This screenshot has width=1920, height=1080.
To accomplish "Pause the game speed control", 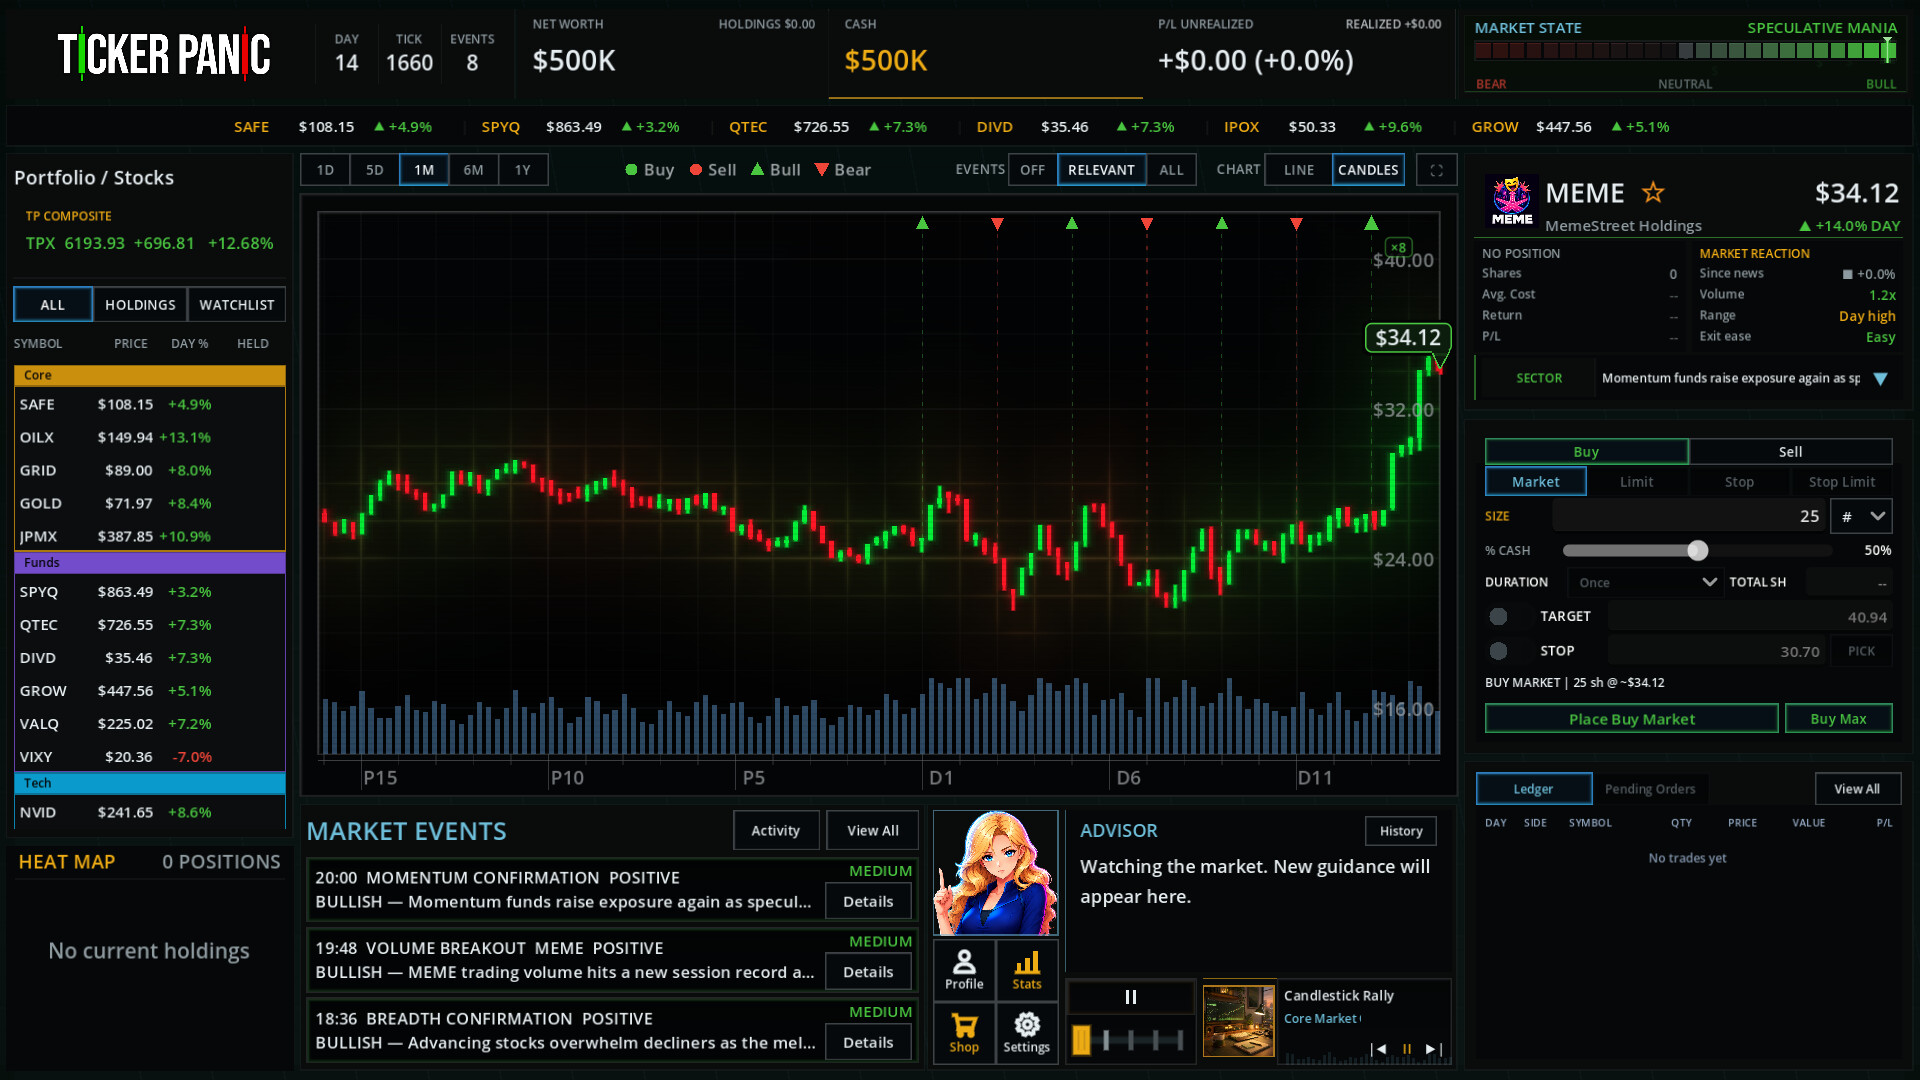I will (x=1131, y=997).
